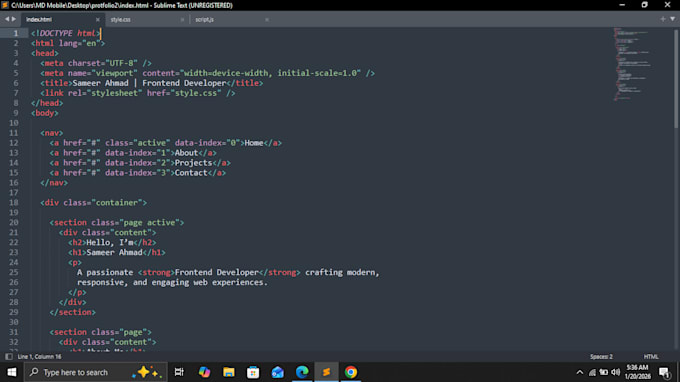Viewport: 680px width, 382px height.
Task: Click Sublime Text taskbar icon
Action: point(327,372)
